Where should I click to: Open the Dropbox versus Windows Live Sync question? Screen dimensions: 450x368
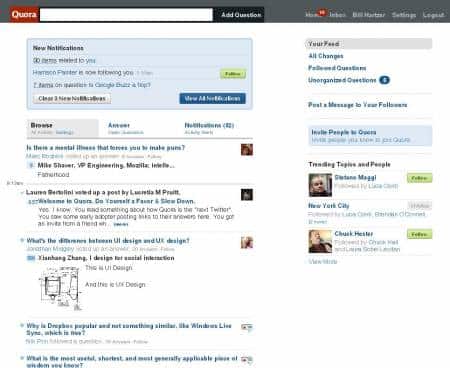click(129, 329)
